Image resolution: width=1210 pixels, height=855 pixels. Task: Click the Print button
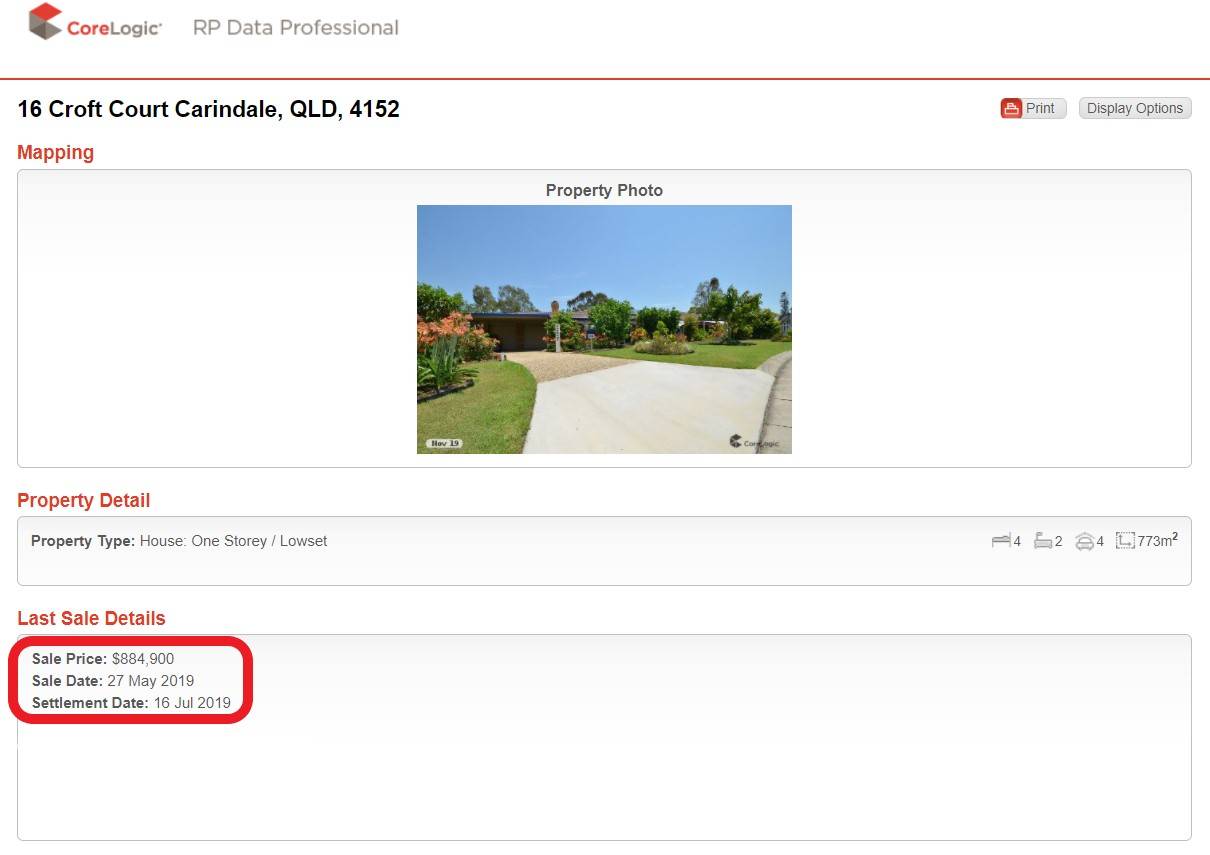coord(1033,108)
